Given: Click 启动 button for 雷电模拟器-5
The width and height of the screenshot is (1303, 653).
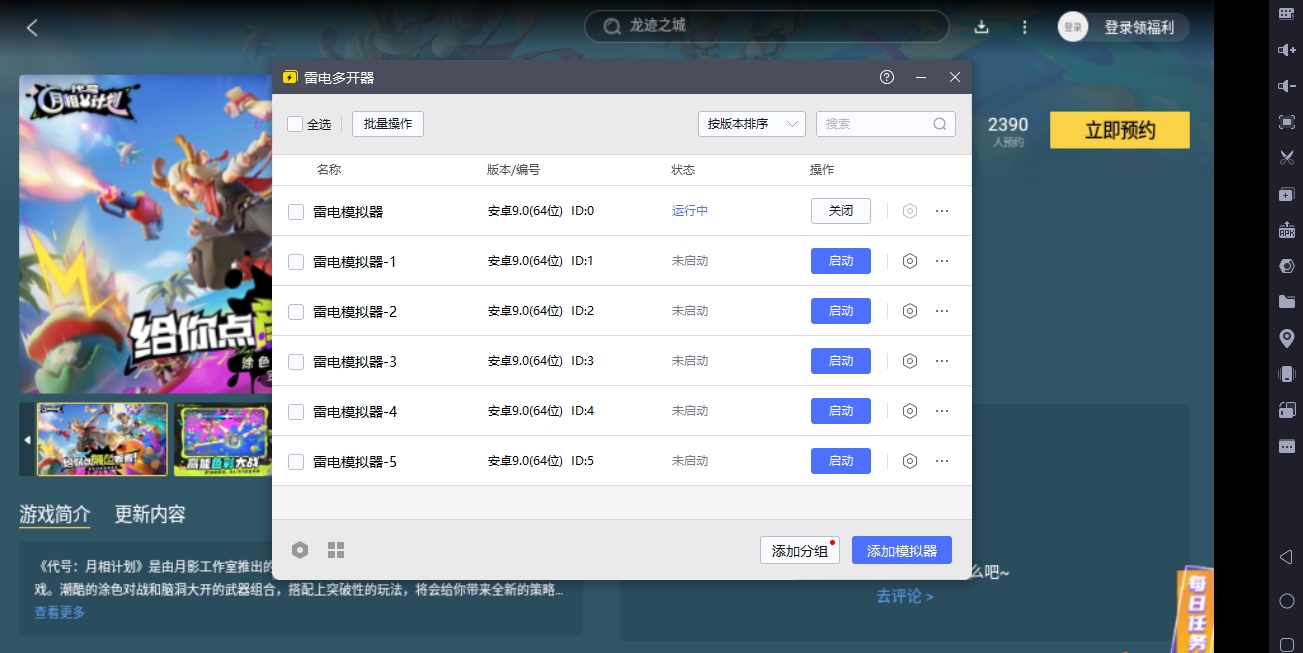Looking at the screenshot, I should point(841,461).
